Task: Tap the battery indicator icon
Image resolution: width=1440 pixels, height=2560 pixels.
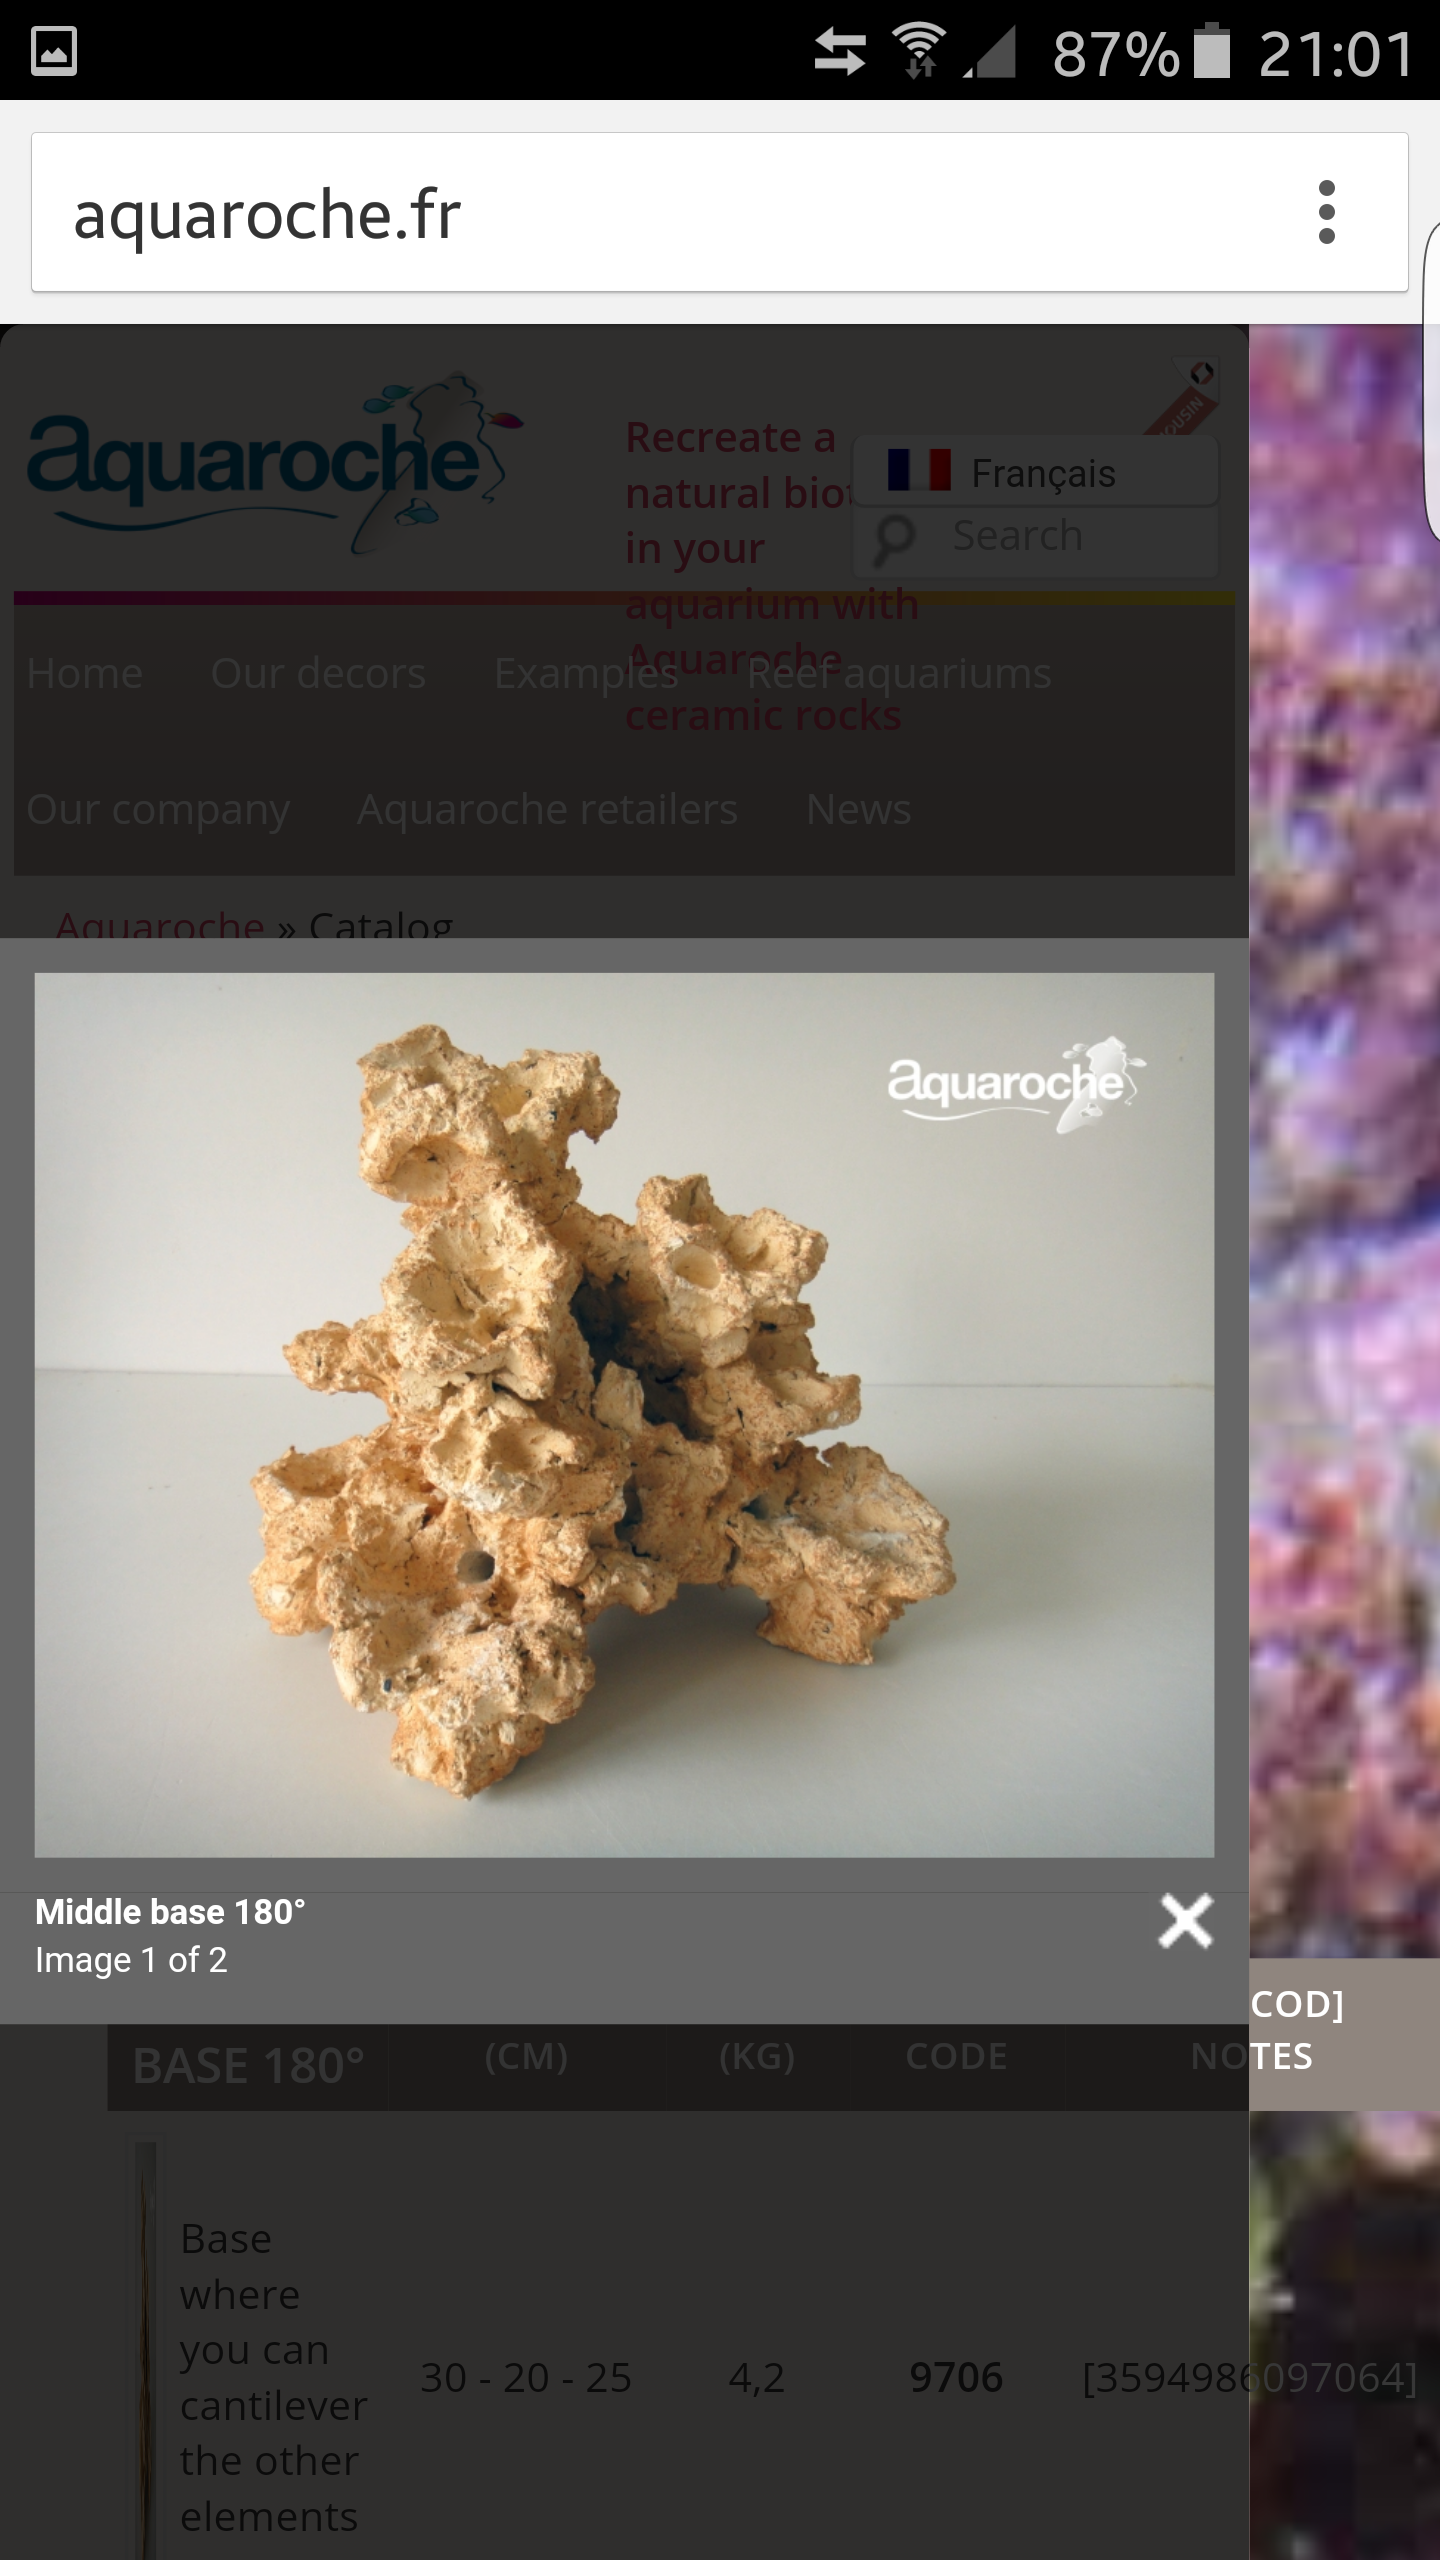Action: 1212,50
